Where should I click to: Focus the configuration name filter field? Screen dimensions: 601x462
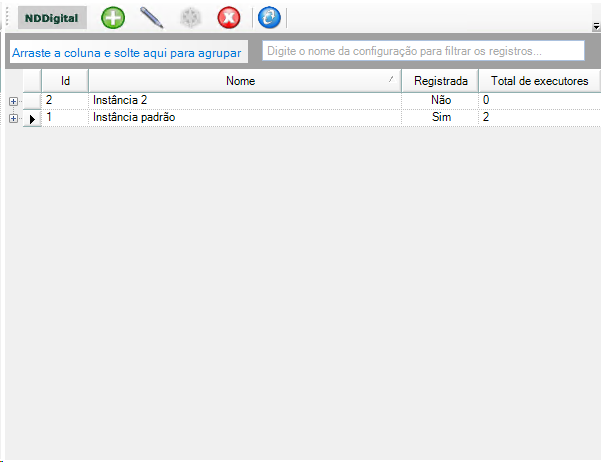pos(423,51)
